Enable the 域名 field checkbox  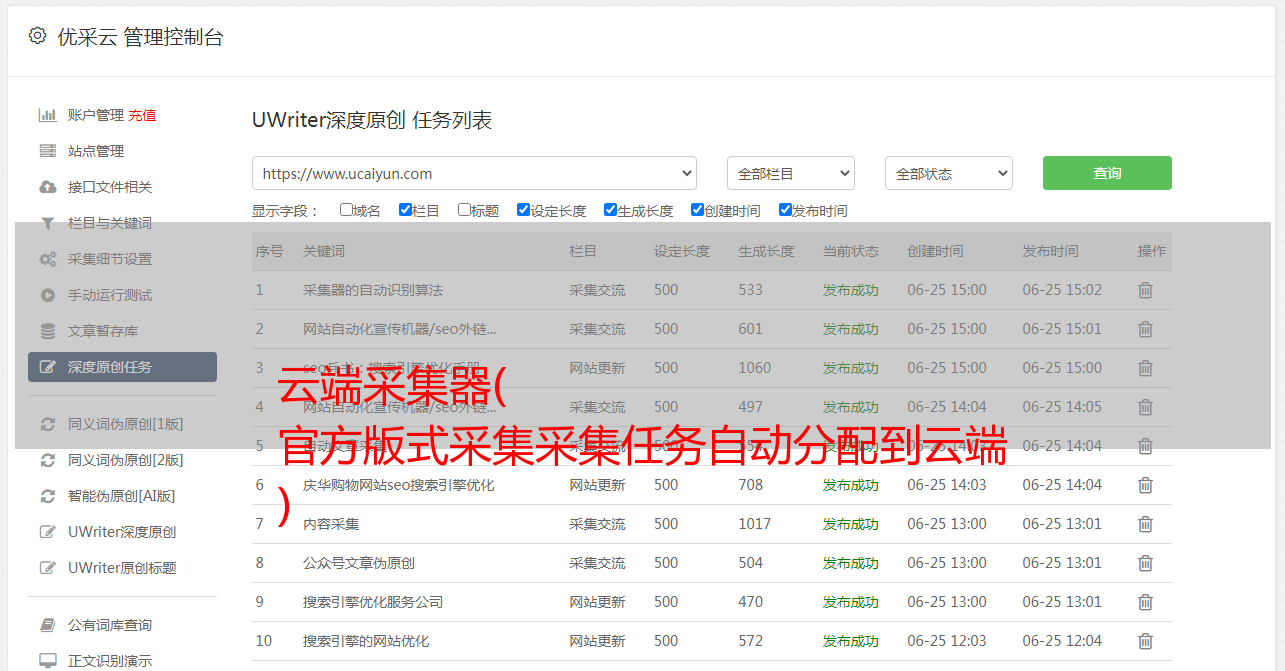pyautogui.click(x=346, y=210)
